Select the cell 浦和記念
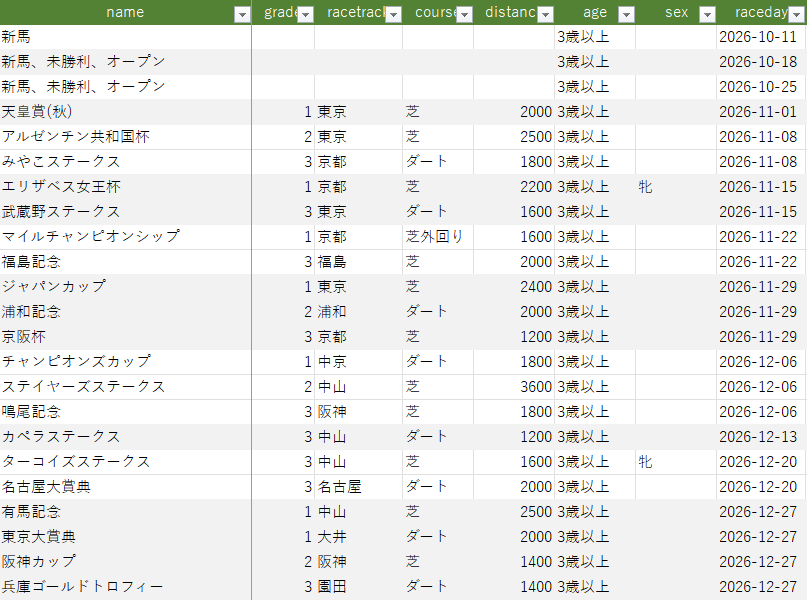 click(x=126, y=312)
